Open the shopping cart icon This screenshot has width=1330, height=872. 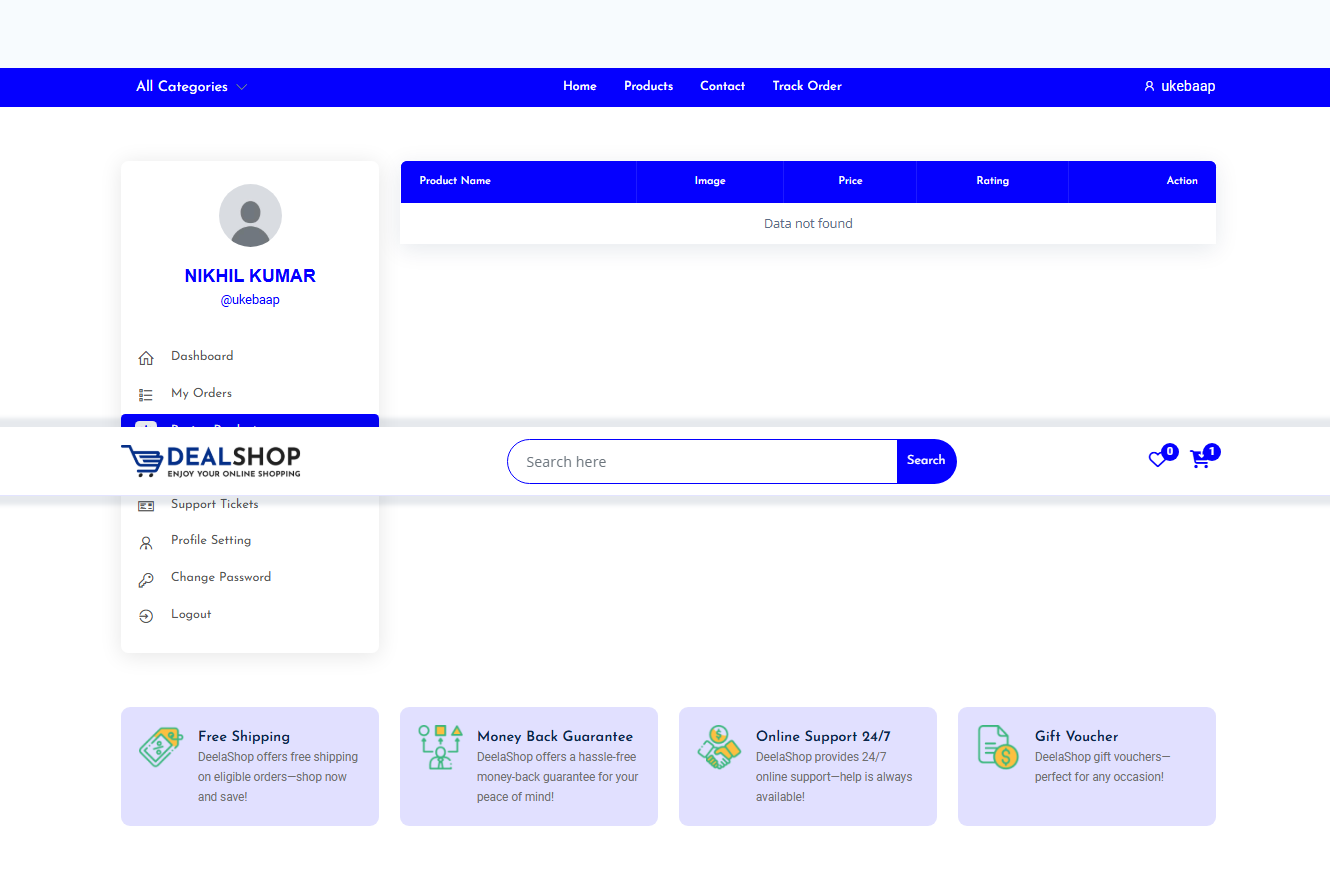tap(1200, 460)
